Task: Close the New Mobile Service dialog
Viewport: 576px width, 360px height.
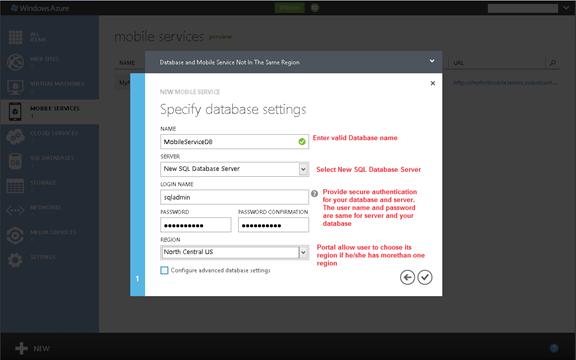Action: pos(433,83)
